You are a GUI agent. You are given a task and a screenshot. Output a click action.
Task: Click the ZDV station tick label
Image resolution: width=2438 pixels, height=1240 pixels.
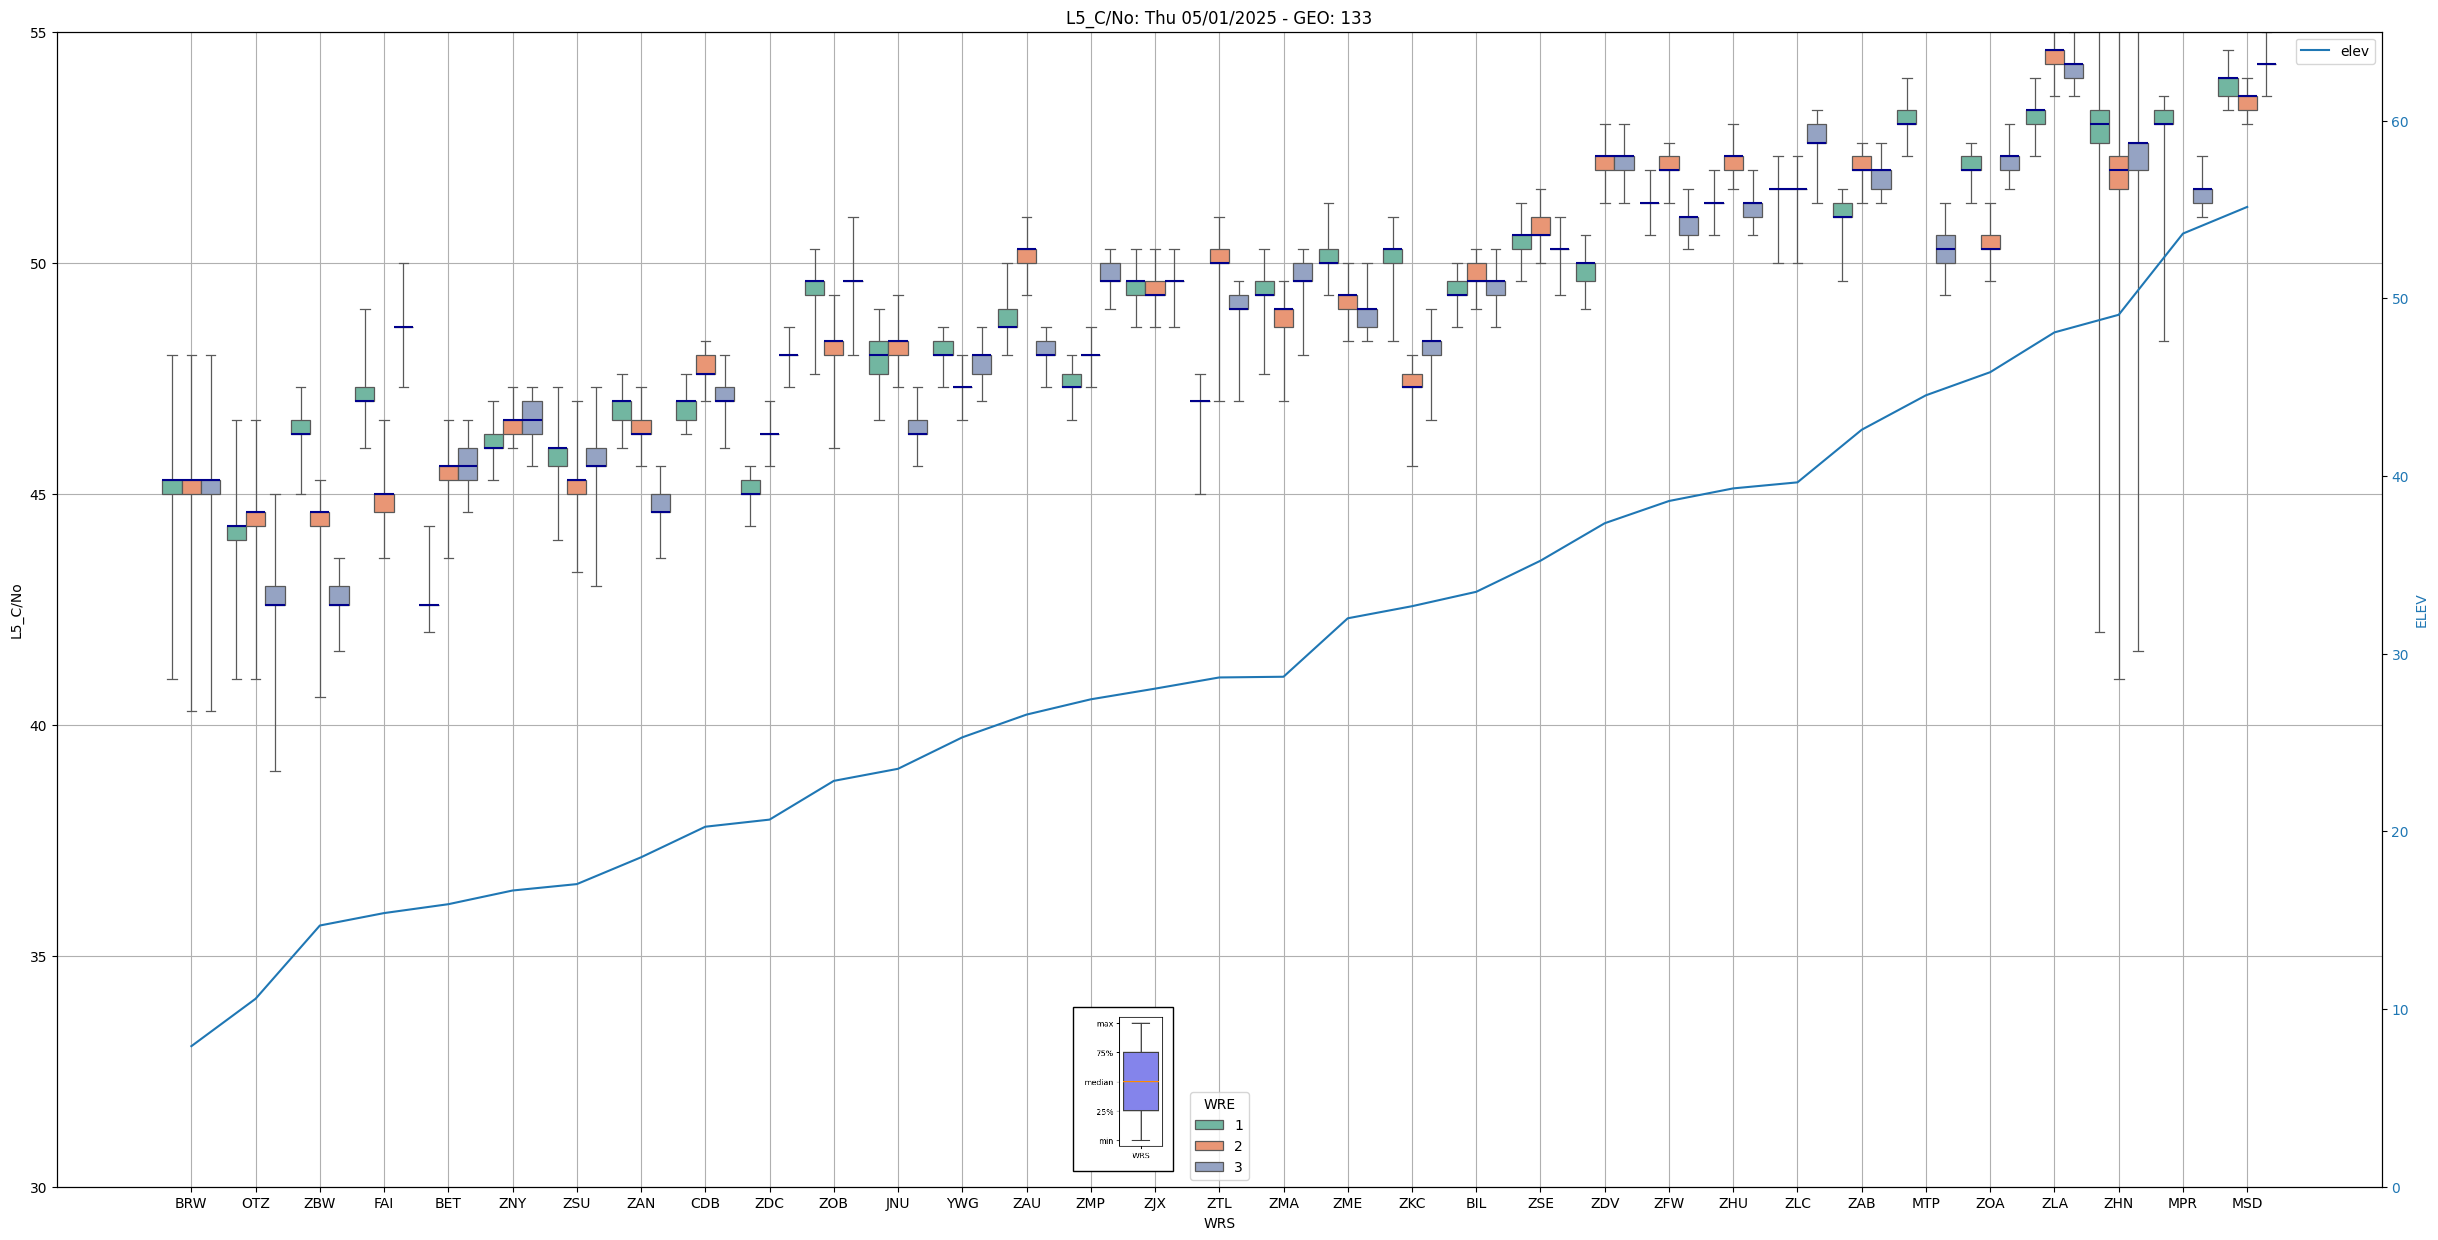tap(1604, 1203)
